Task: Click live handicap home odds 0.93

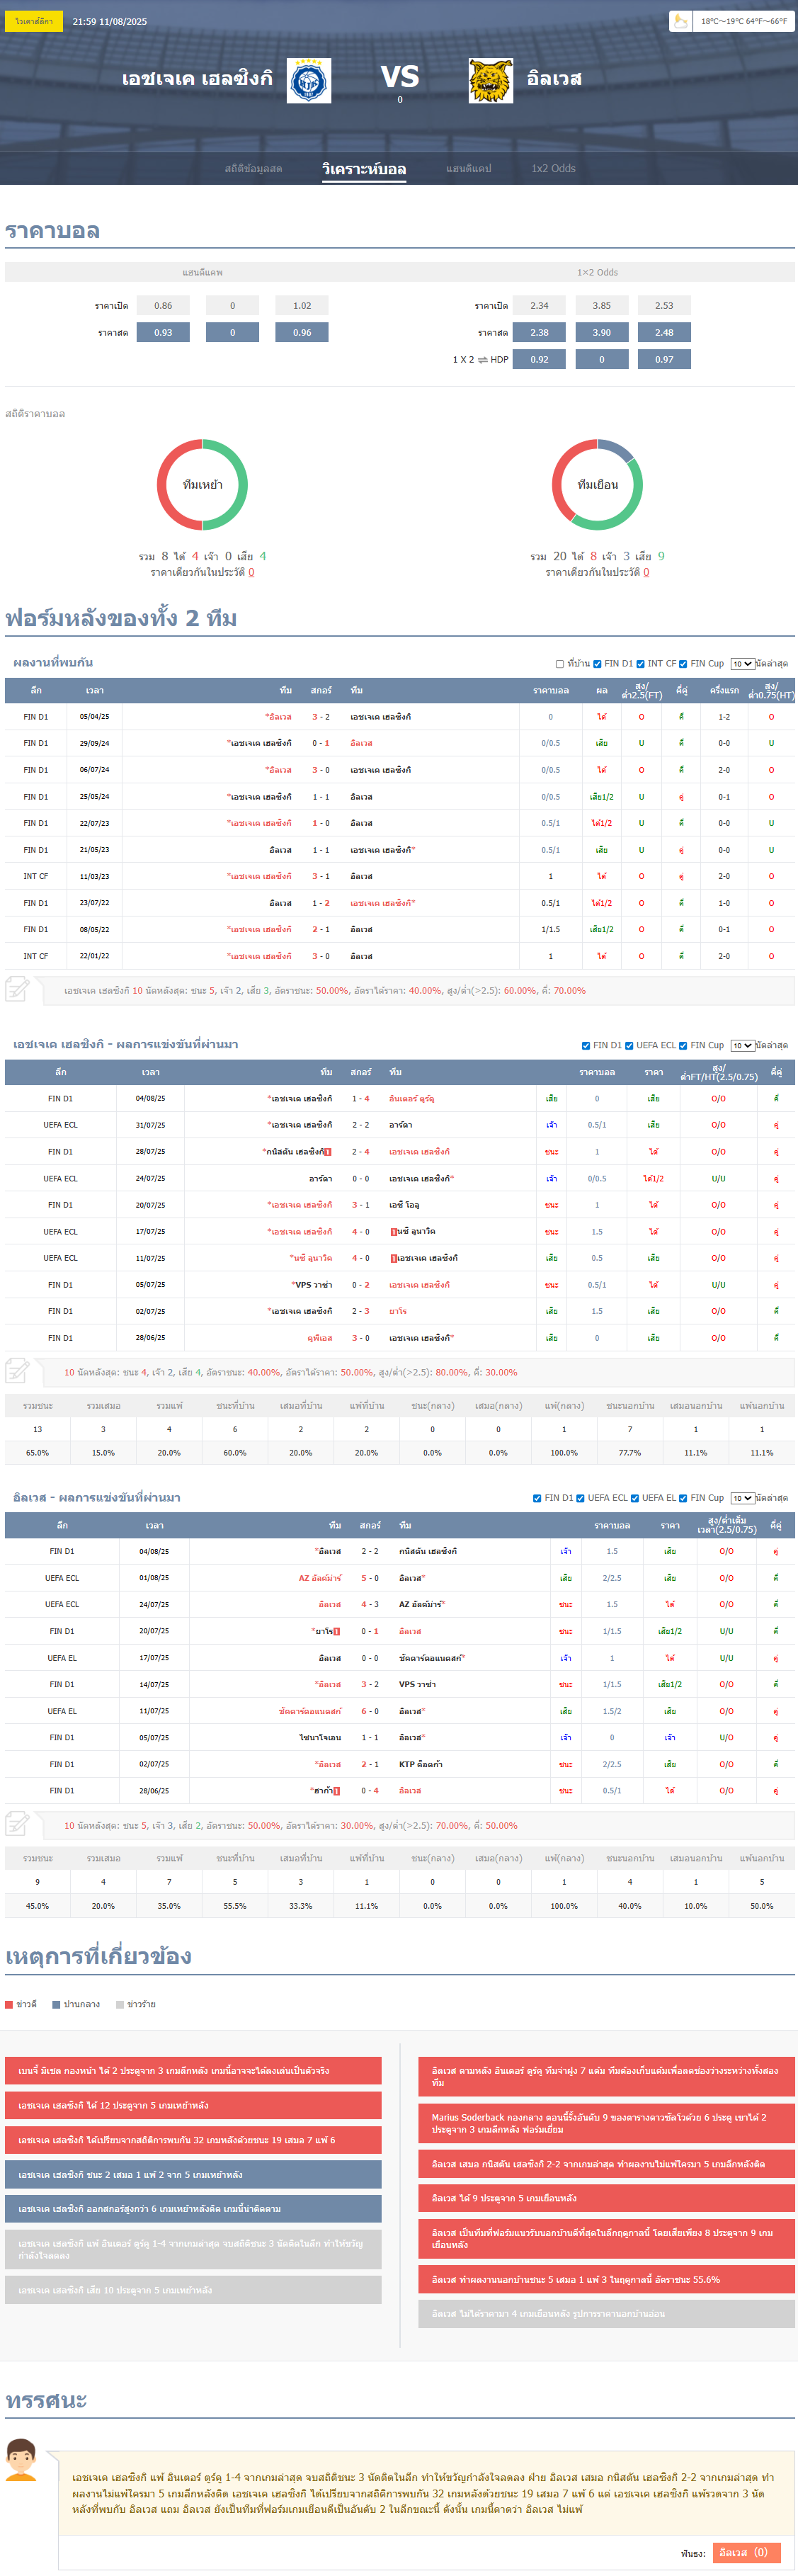Action: pyautogui.click(x=163, y=332)
